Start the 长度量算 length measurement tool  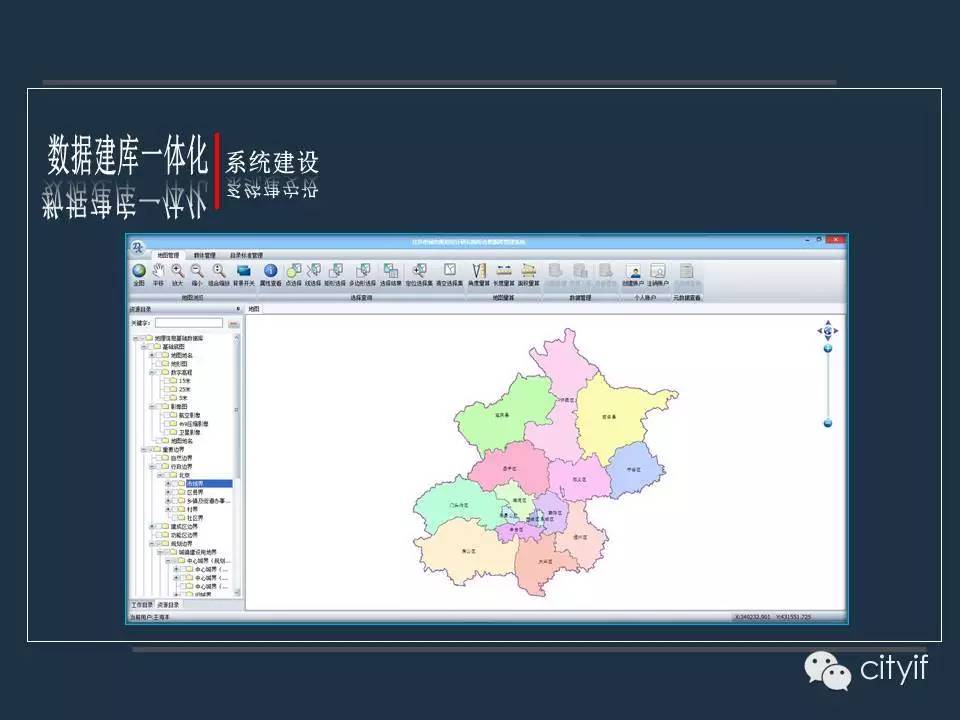(505, 271)
